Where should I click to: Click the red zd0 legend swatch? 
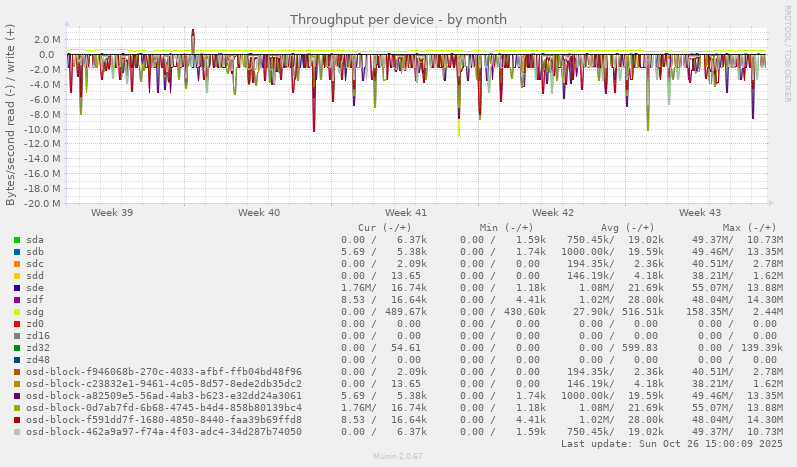17,324
